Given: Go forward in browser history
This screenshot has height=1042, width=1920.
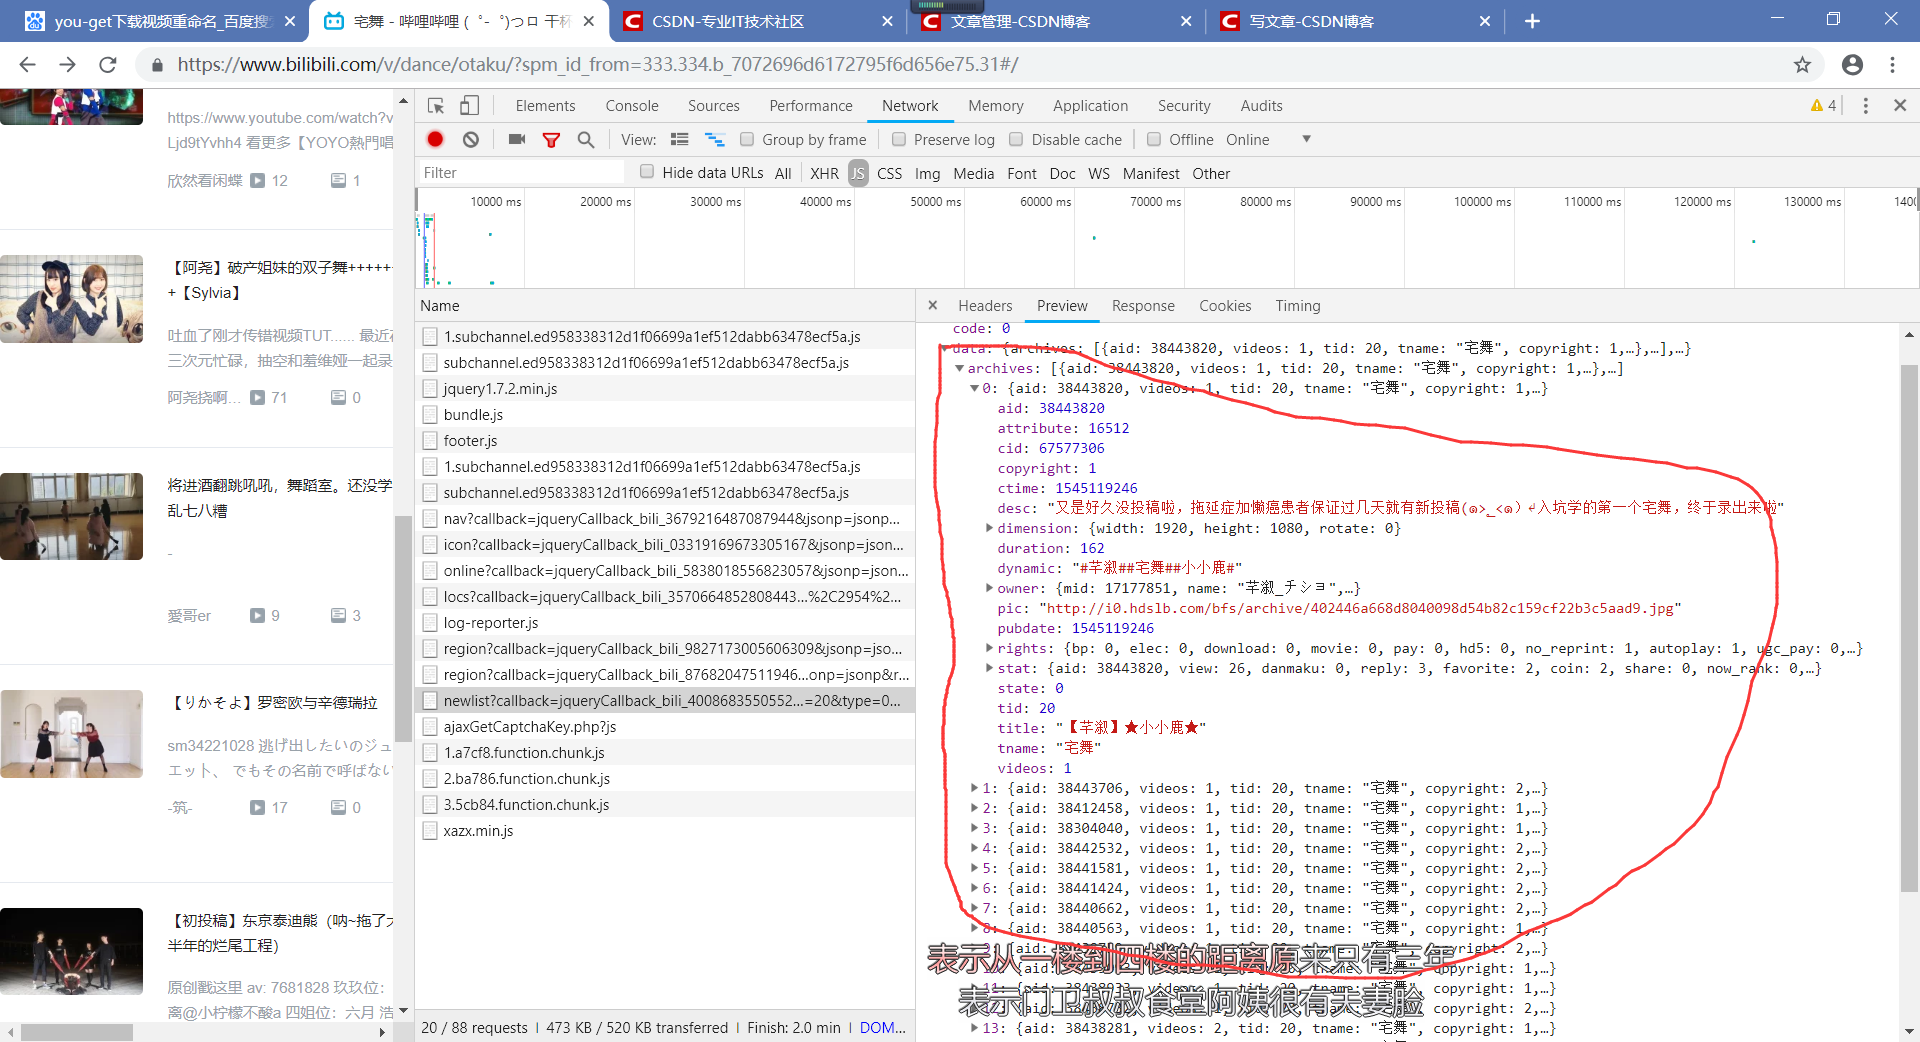Looking at the screenshot, I should (x=67, y=64).
